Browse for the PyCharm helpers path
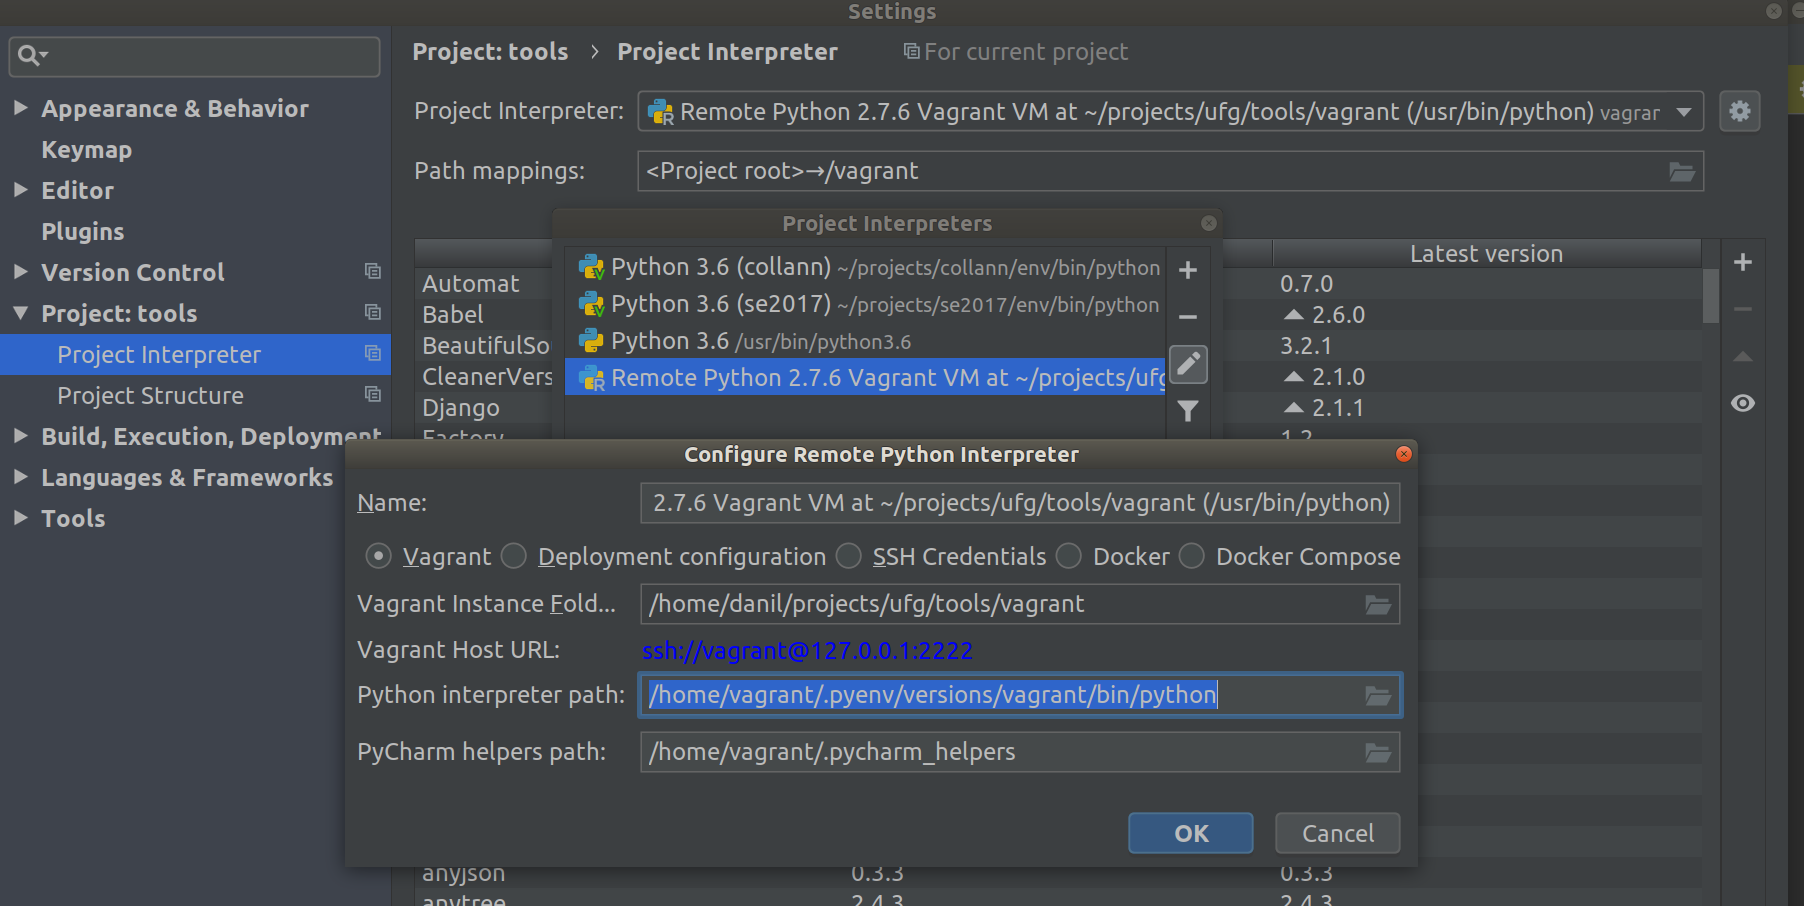This screenshot has height=906, width=1804. click(x=1378, y=753)
